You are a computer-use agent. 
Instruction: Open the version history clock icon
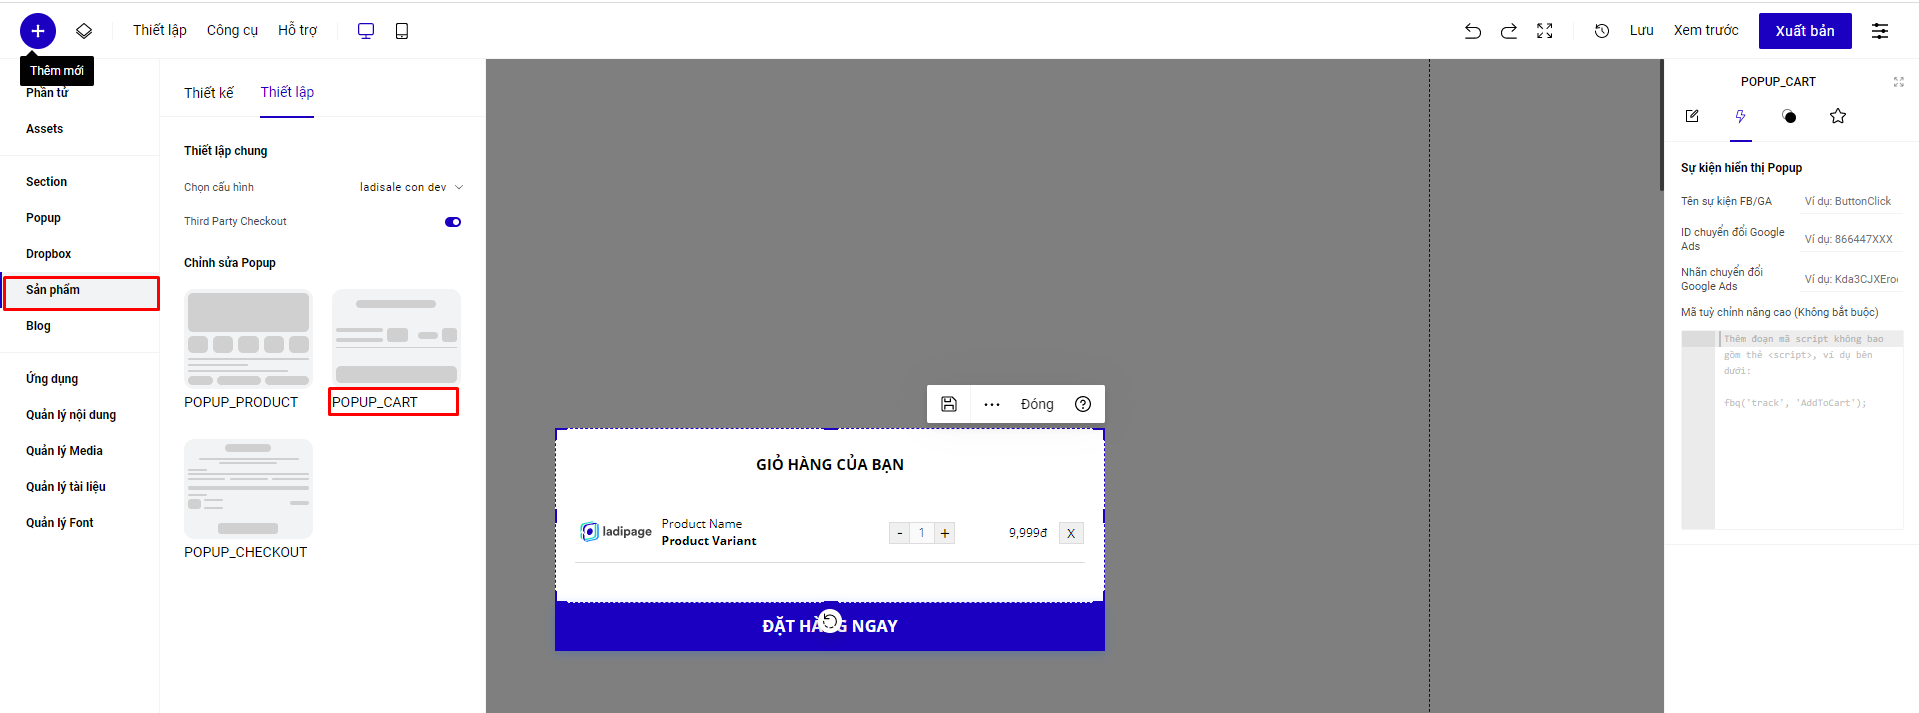pyautogui.click(x=1601, y=31)
